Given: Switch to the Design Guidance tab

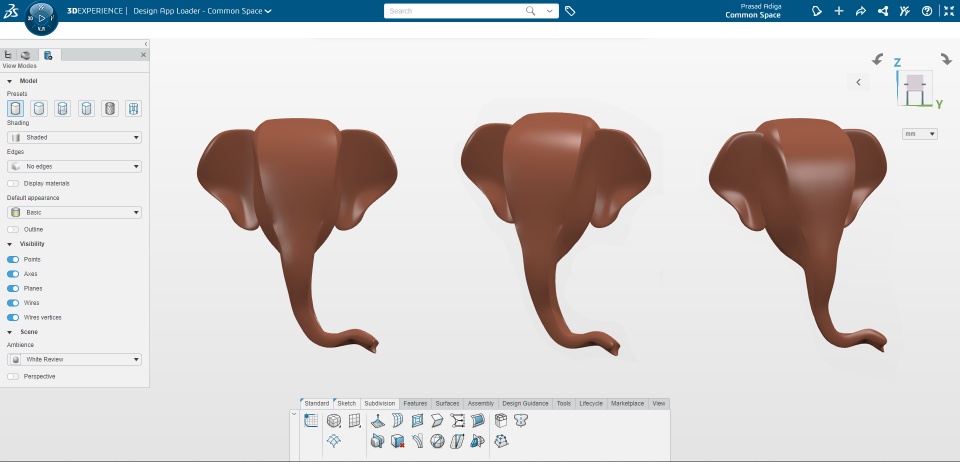Looking at the screenshot, I should click(x=525, y=403).
